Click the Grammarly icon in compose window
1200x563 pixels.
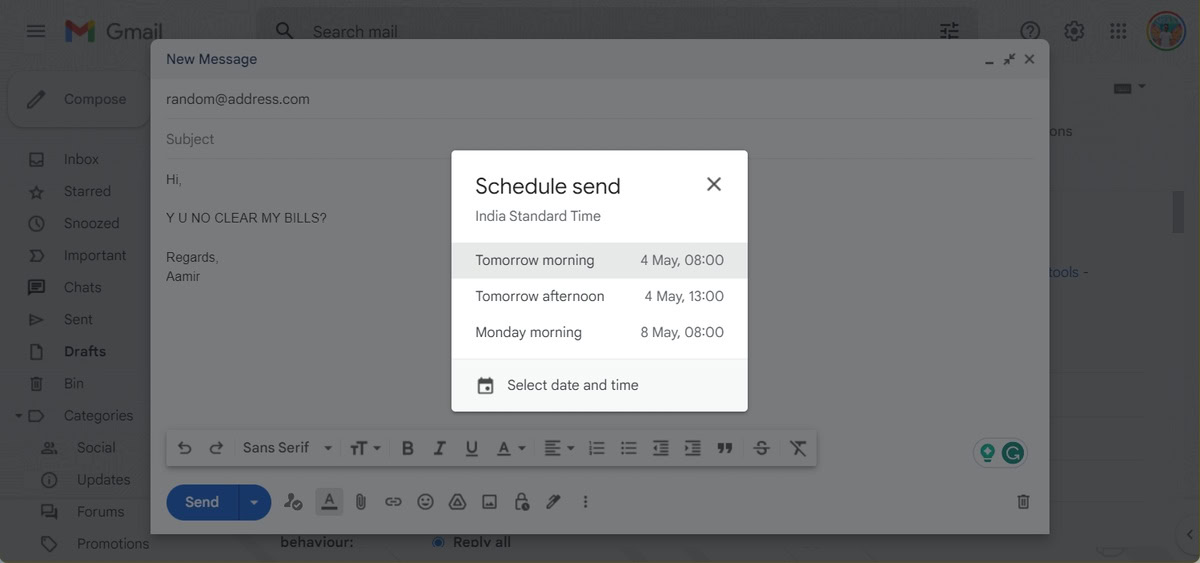(1013, 453)
